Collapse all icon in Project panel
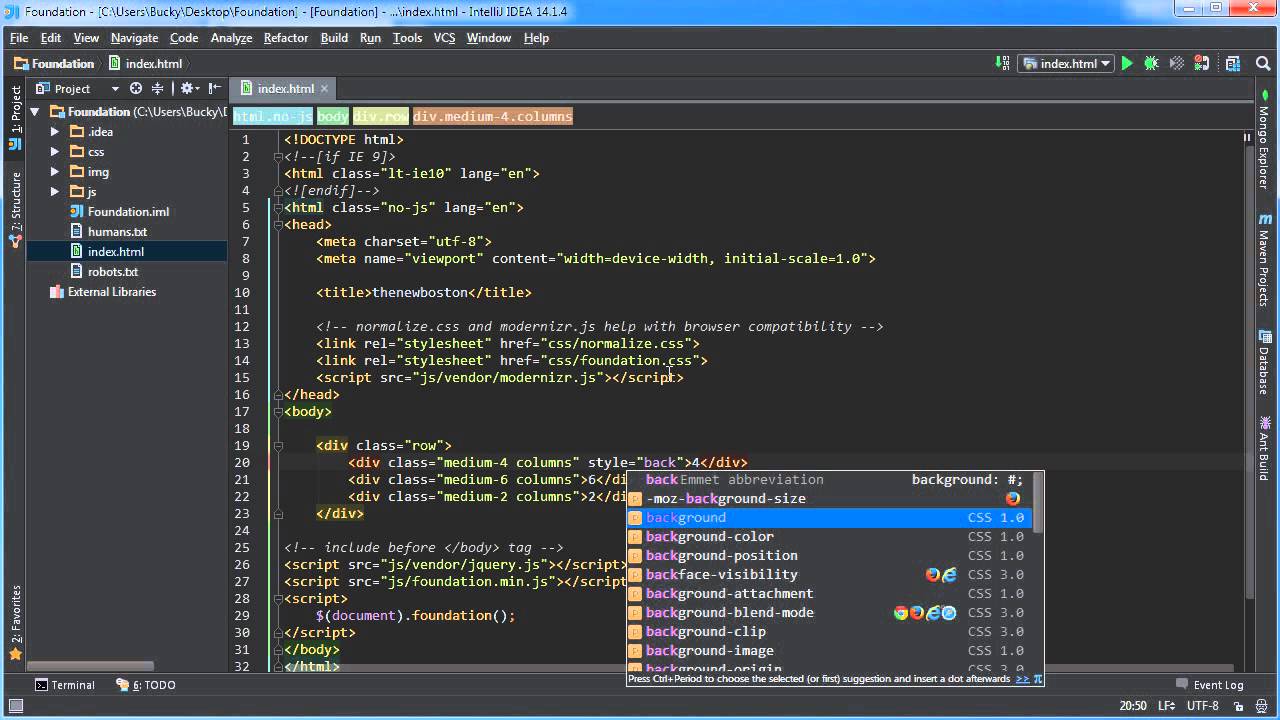 click(x=158, y=89)
